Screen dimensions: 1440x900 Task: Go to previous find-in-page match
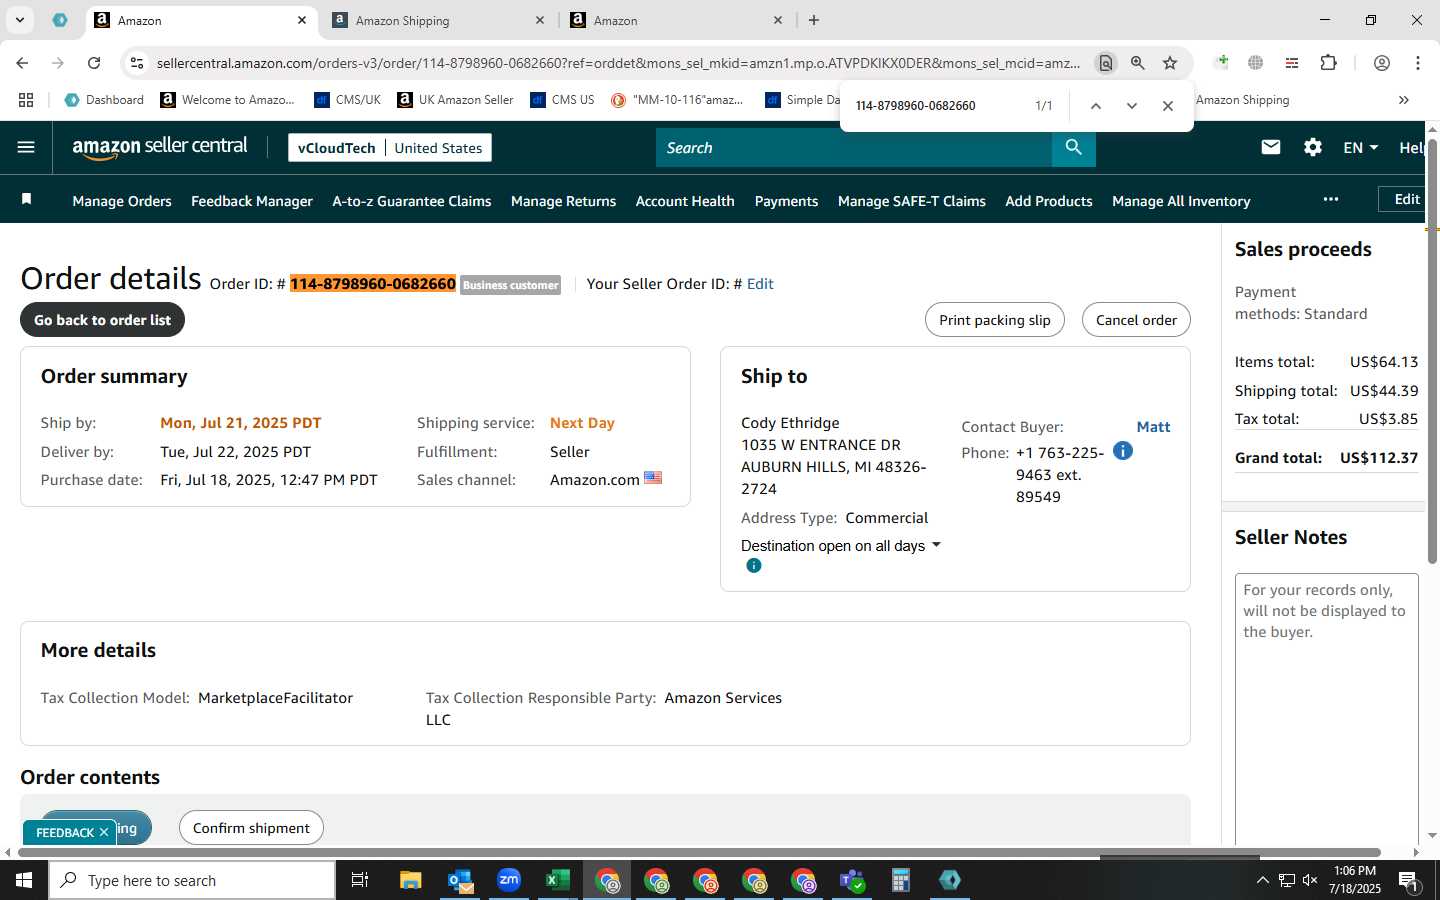point(1095,105)
